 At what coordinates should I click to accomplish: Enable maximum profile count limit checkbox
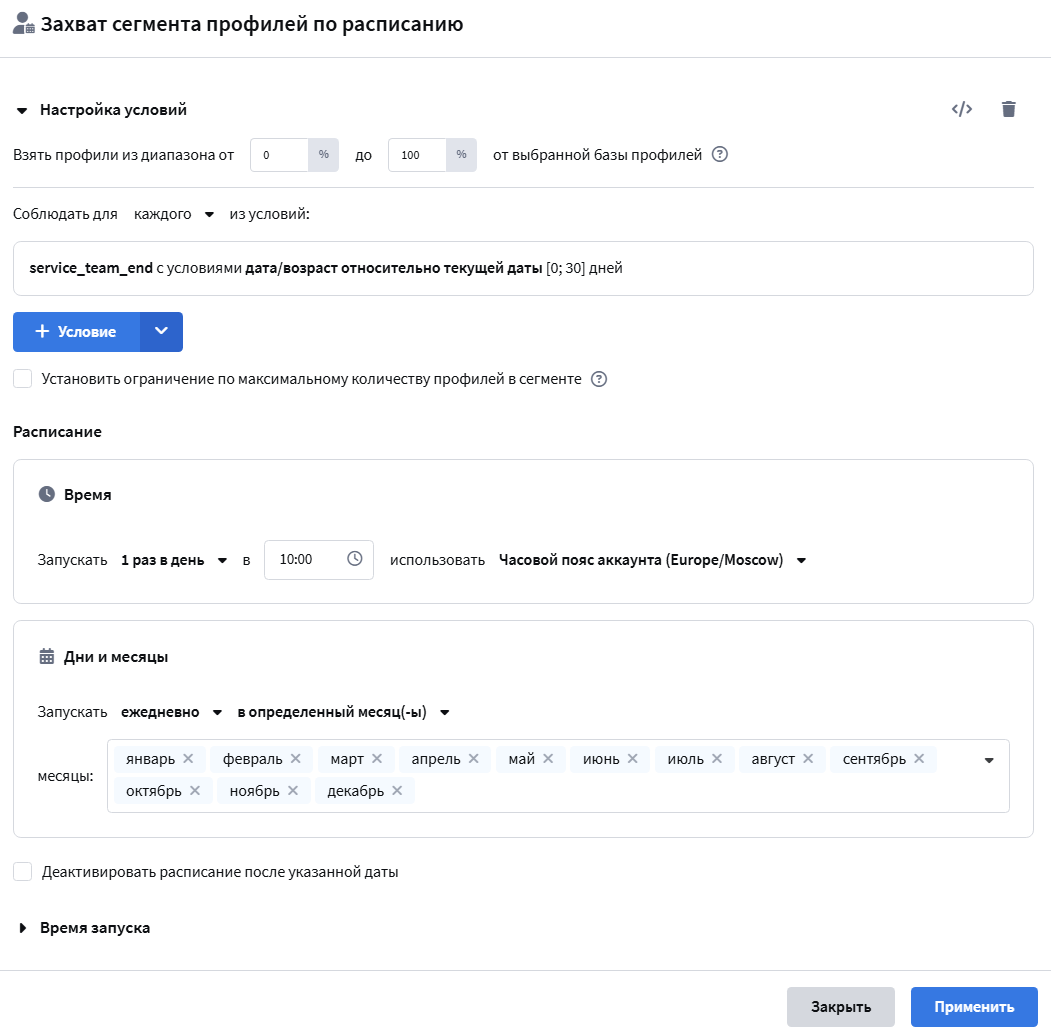point(23,379)
